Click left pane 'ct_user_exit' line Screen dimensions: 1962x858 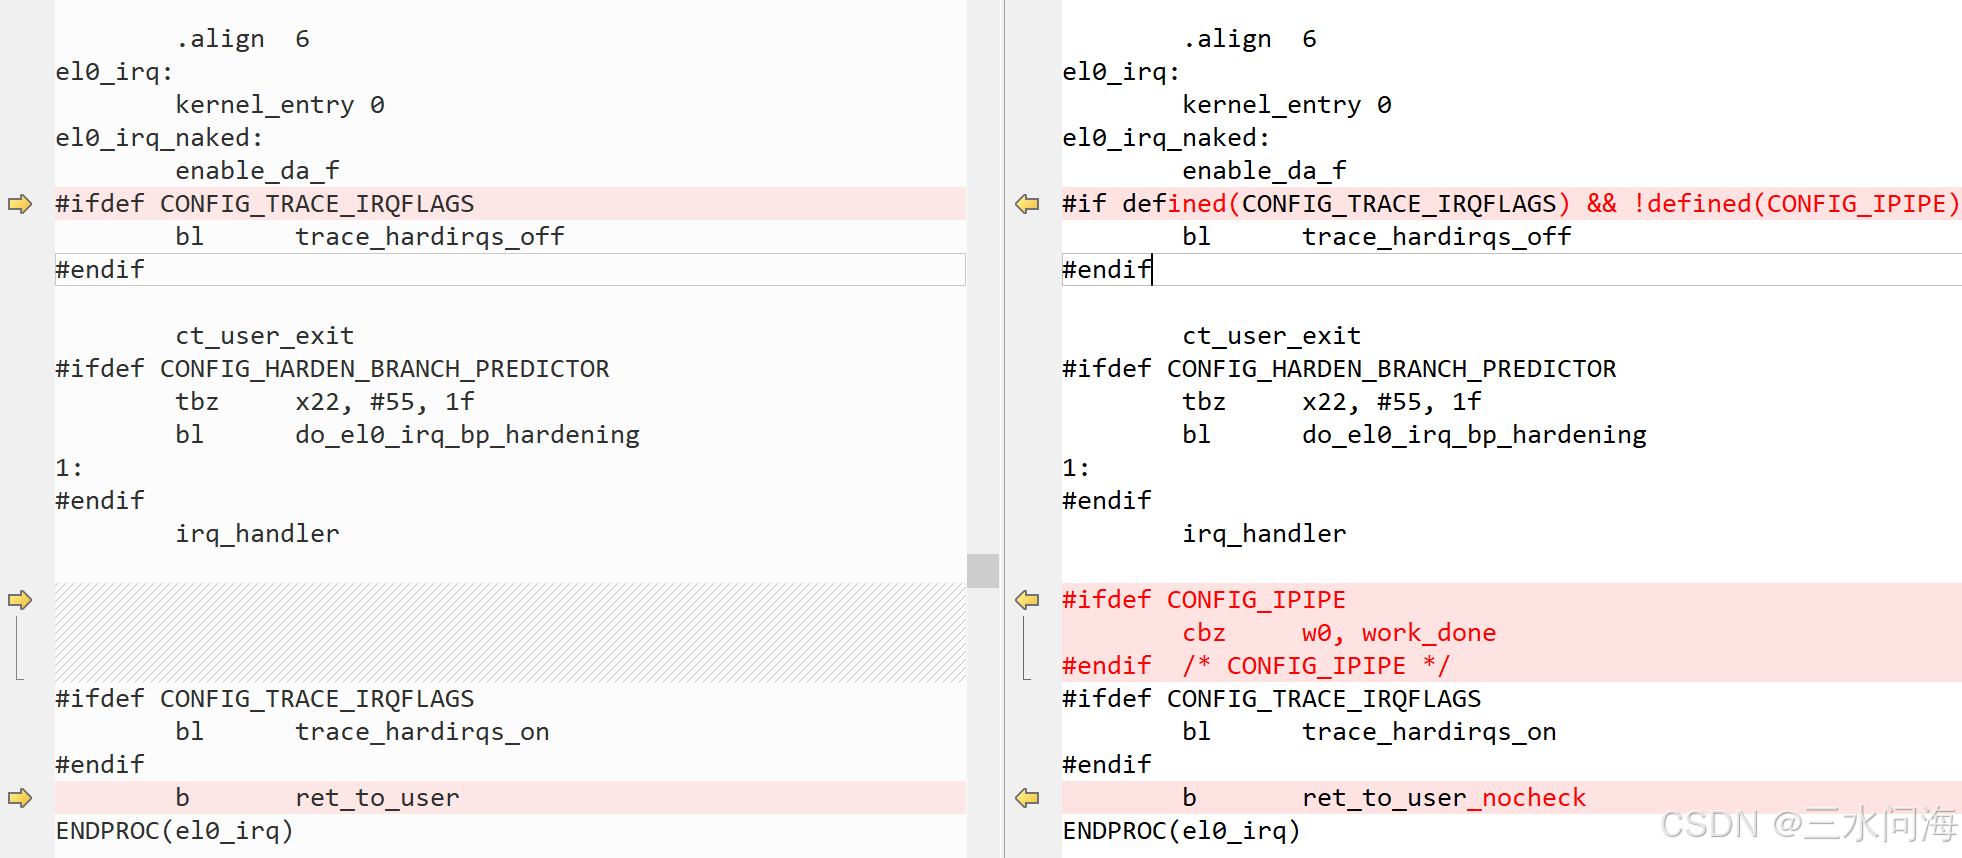[x=265, y=336]
